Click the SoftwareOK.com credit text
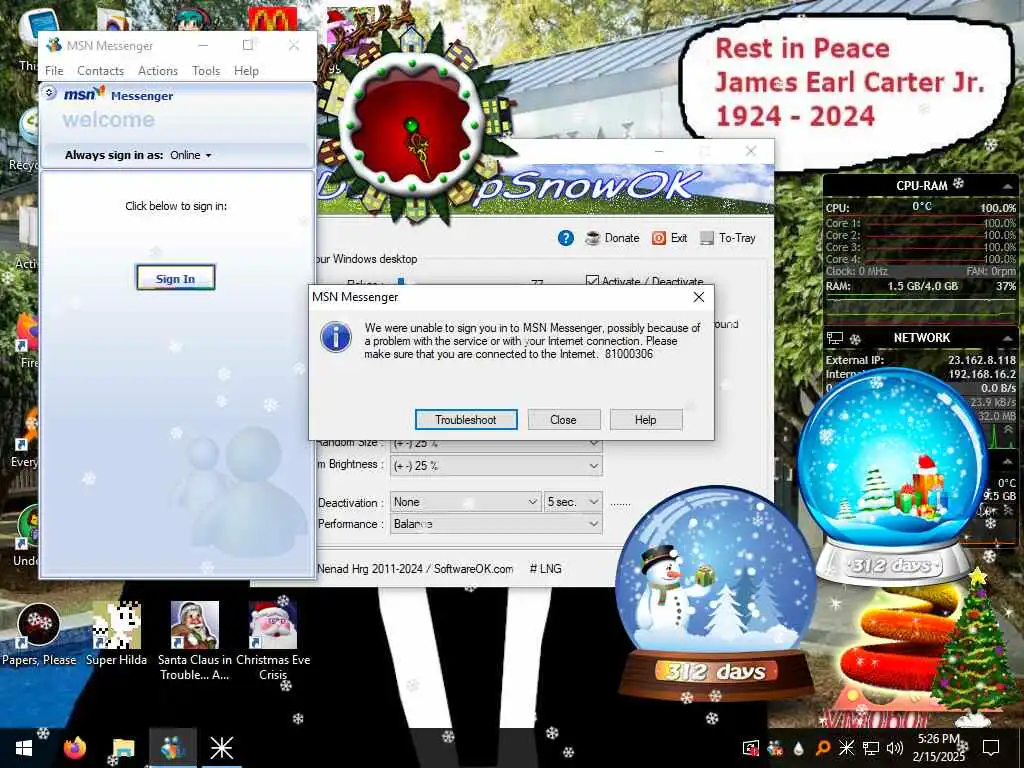This screenshot has height=768, width=1024. pos(473,569)
